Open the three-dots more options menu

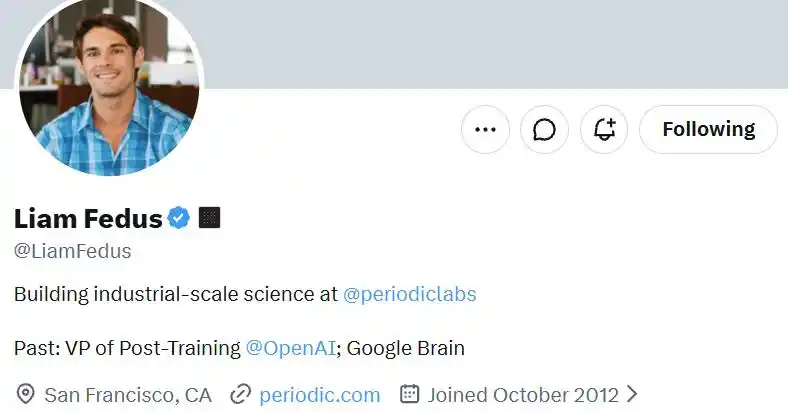tap(485, 130)
